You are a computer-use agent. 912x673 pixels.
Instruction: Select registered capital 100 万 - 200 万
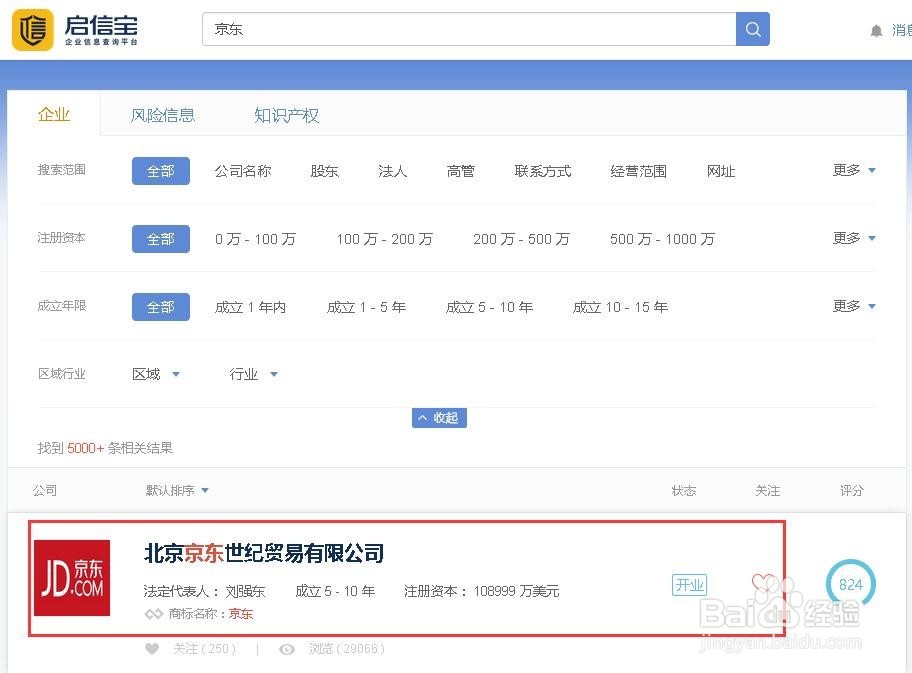(384, 239)
